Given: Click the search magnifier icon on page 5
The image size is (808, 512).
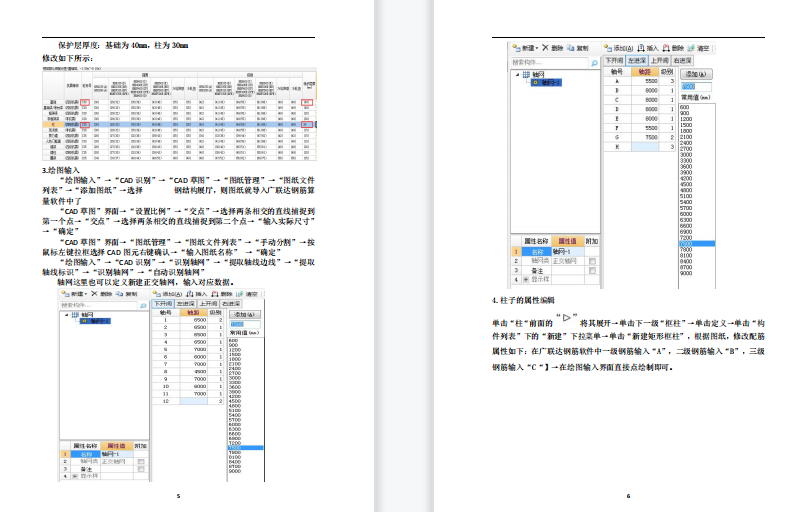Looking at the screenshot, I should (143, 305).
